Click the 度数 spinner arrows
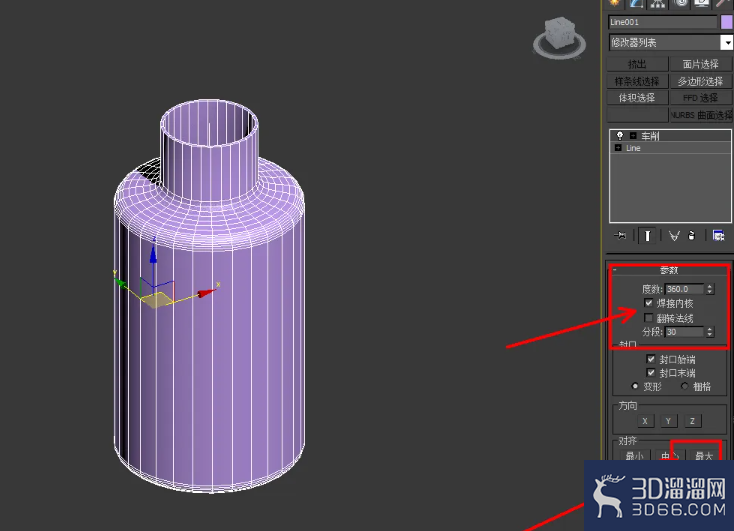 [710, 289]
